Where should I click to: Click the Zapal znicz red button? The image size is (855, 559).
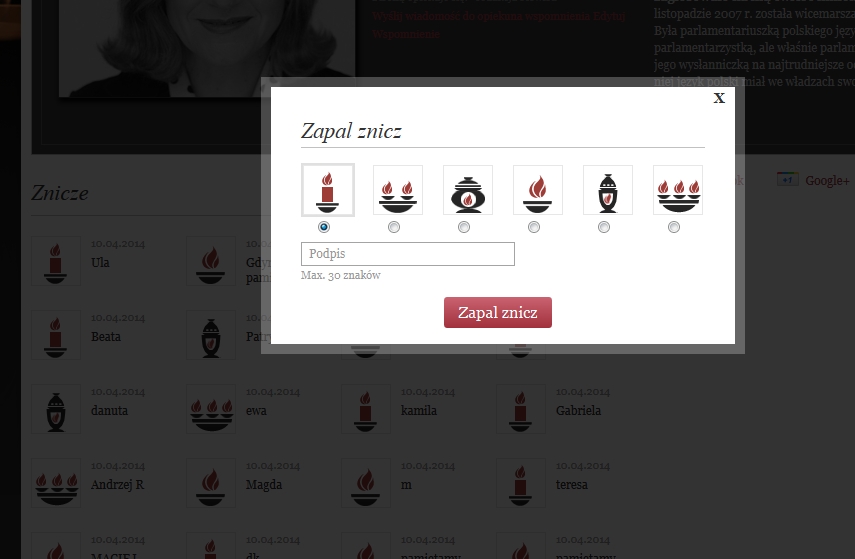pyautogui.click(x=497, y=312)
